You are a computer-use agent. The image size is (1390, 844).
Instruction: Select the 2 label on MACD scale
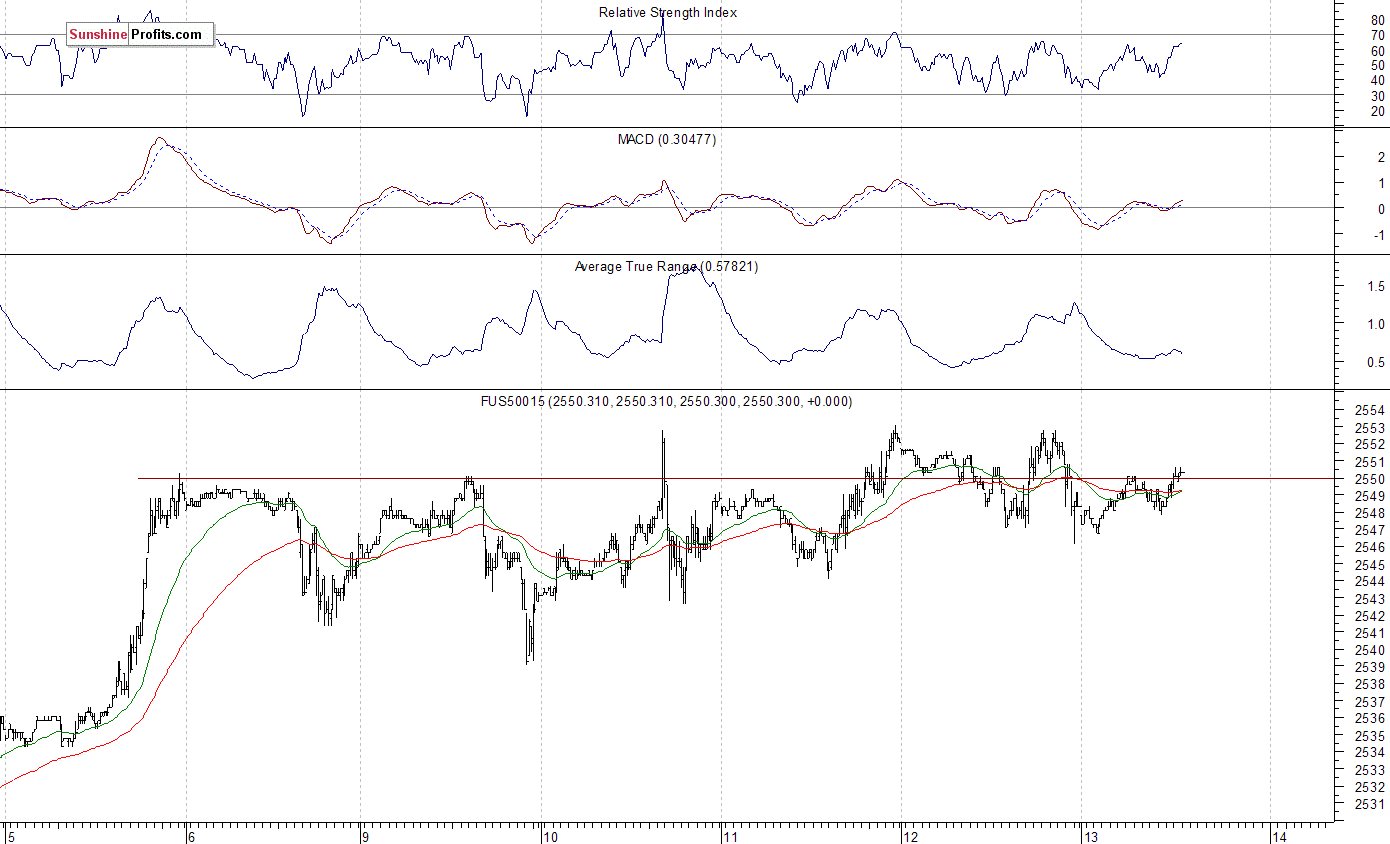1381,158
